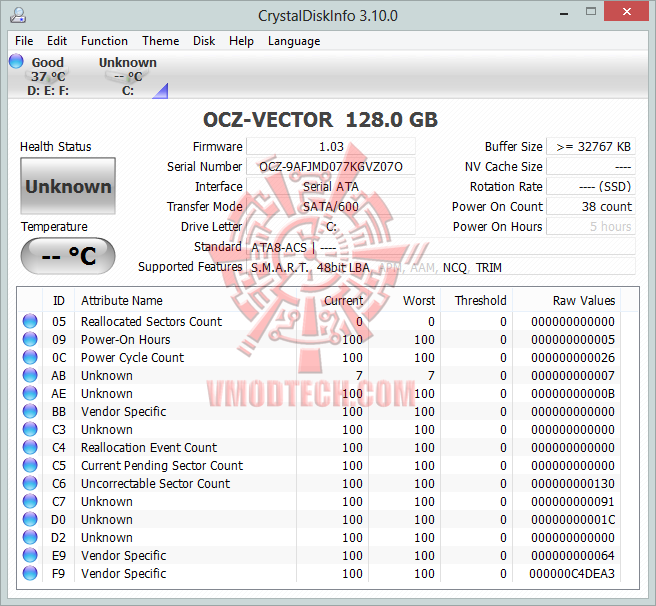Screen dimensions: 656x606
Task: Open the Theme menu
Action: coord(161,41)
